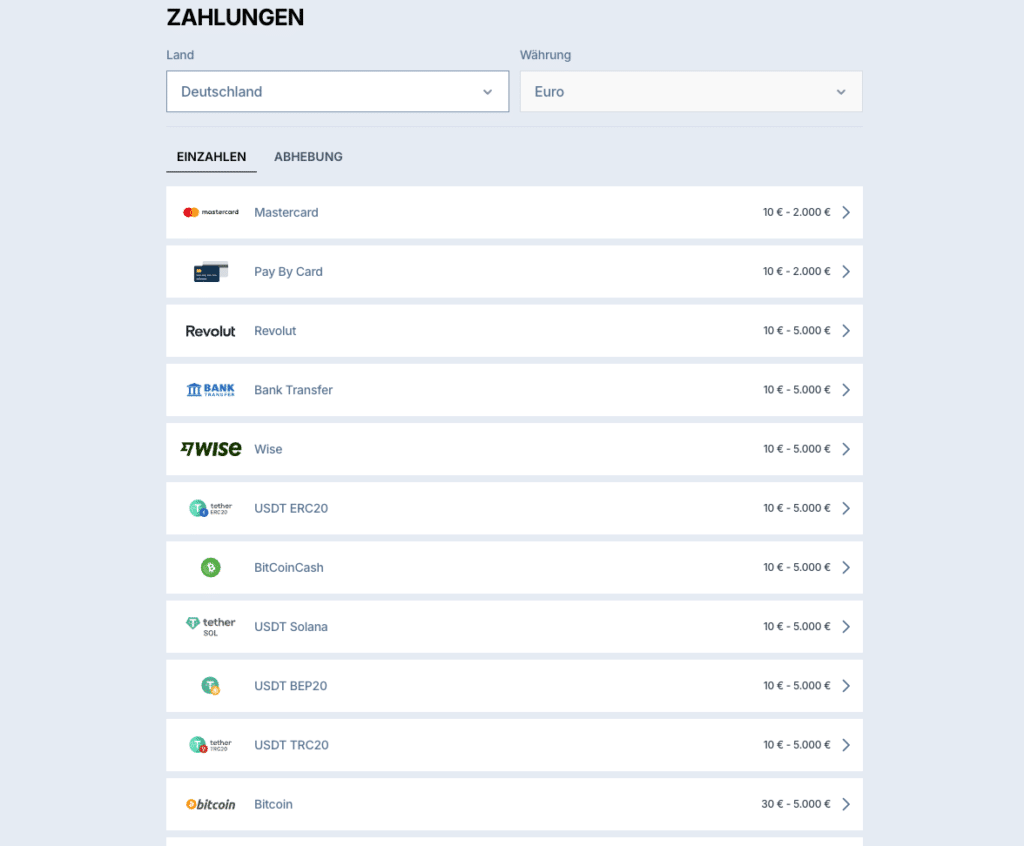
Task: Click the Tether ERC20 logo icon
Action: [x=211, y=508]
